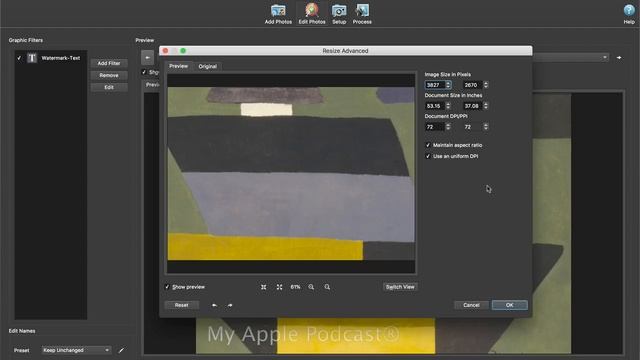Open the Keep Unchanged preset dropdown
The image size is (640, 360).
pyautogui.click(x=76, y=350)
